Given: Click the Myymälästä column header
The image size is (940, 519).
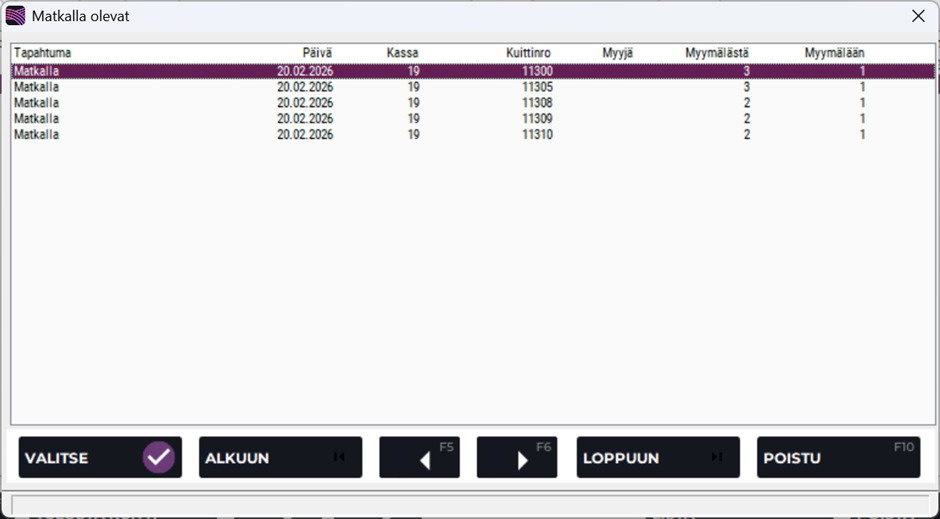Looking at the screenshot, I should click(717, 52).
